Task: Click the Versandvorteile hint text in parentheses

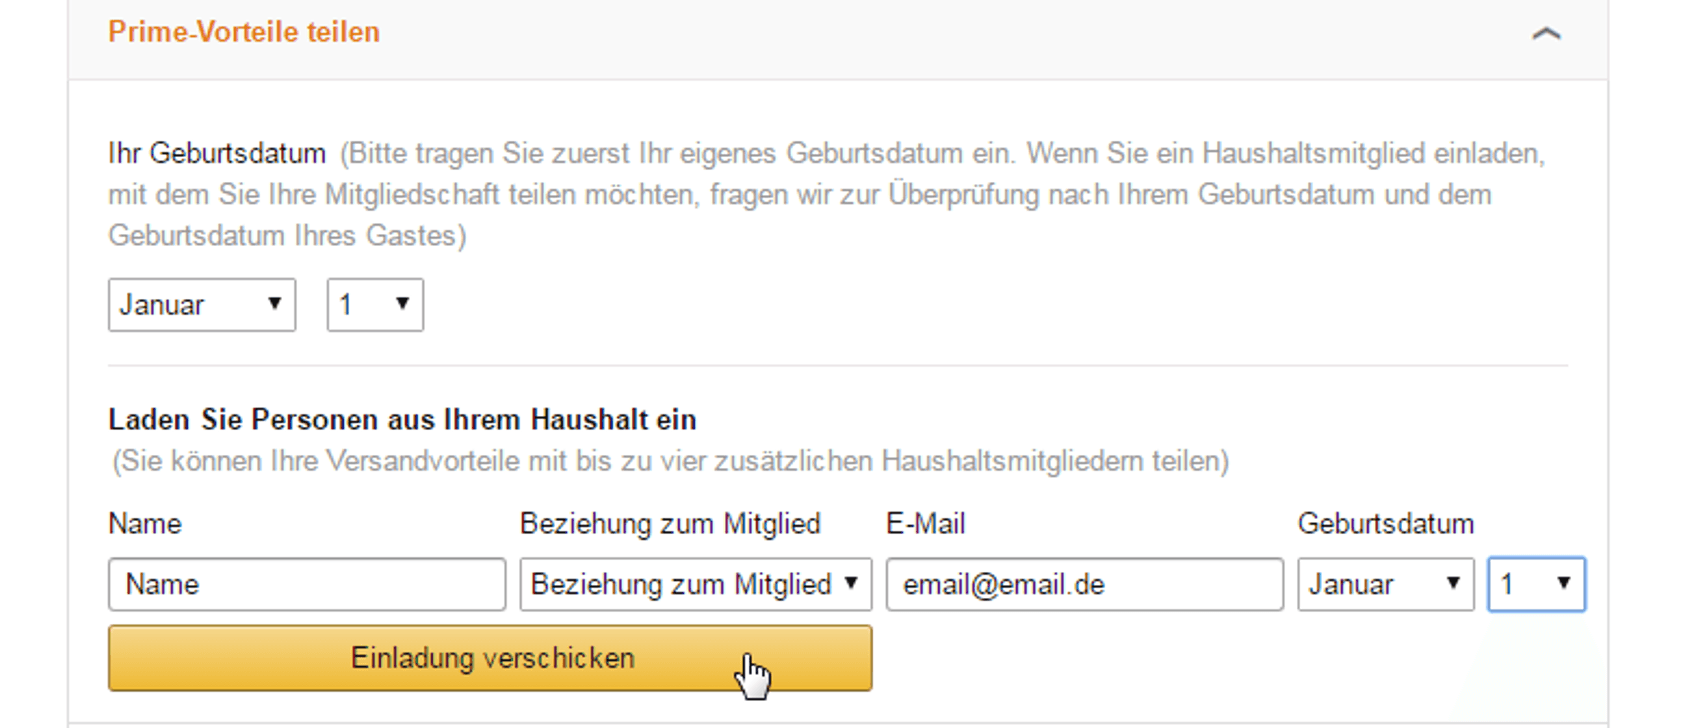Action: (670, 461)
